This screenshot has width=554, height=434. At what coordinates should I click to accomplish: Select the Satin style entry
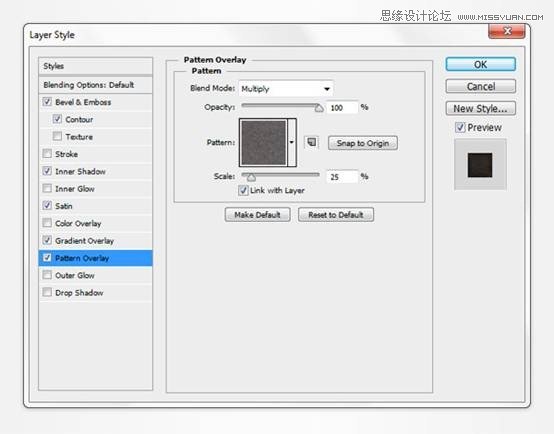tap(64, 206)
